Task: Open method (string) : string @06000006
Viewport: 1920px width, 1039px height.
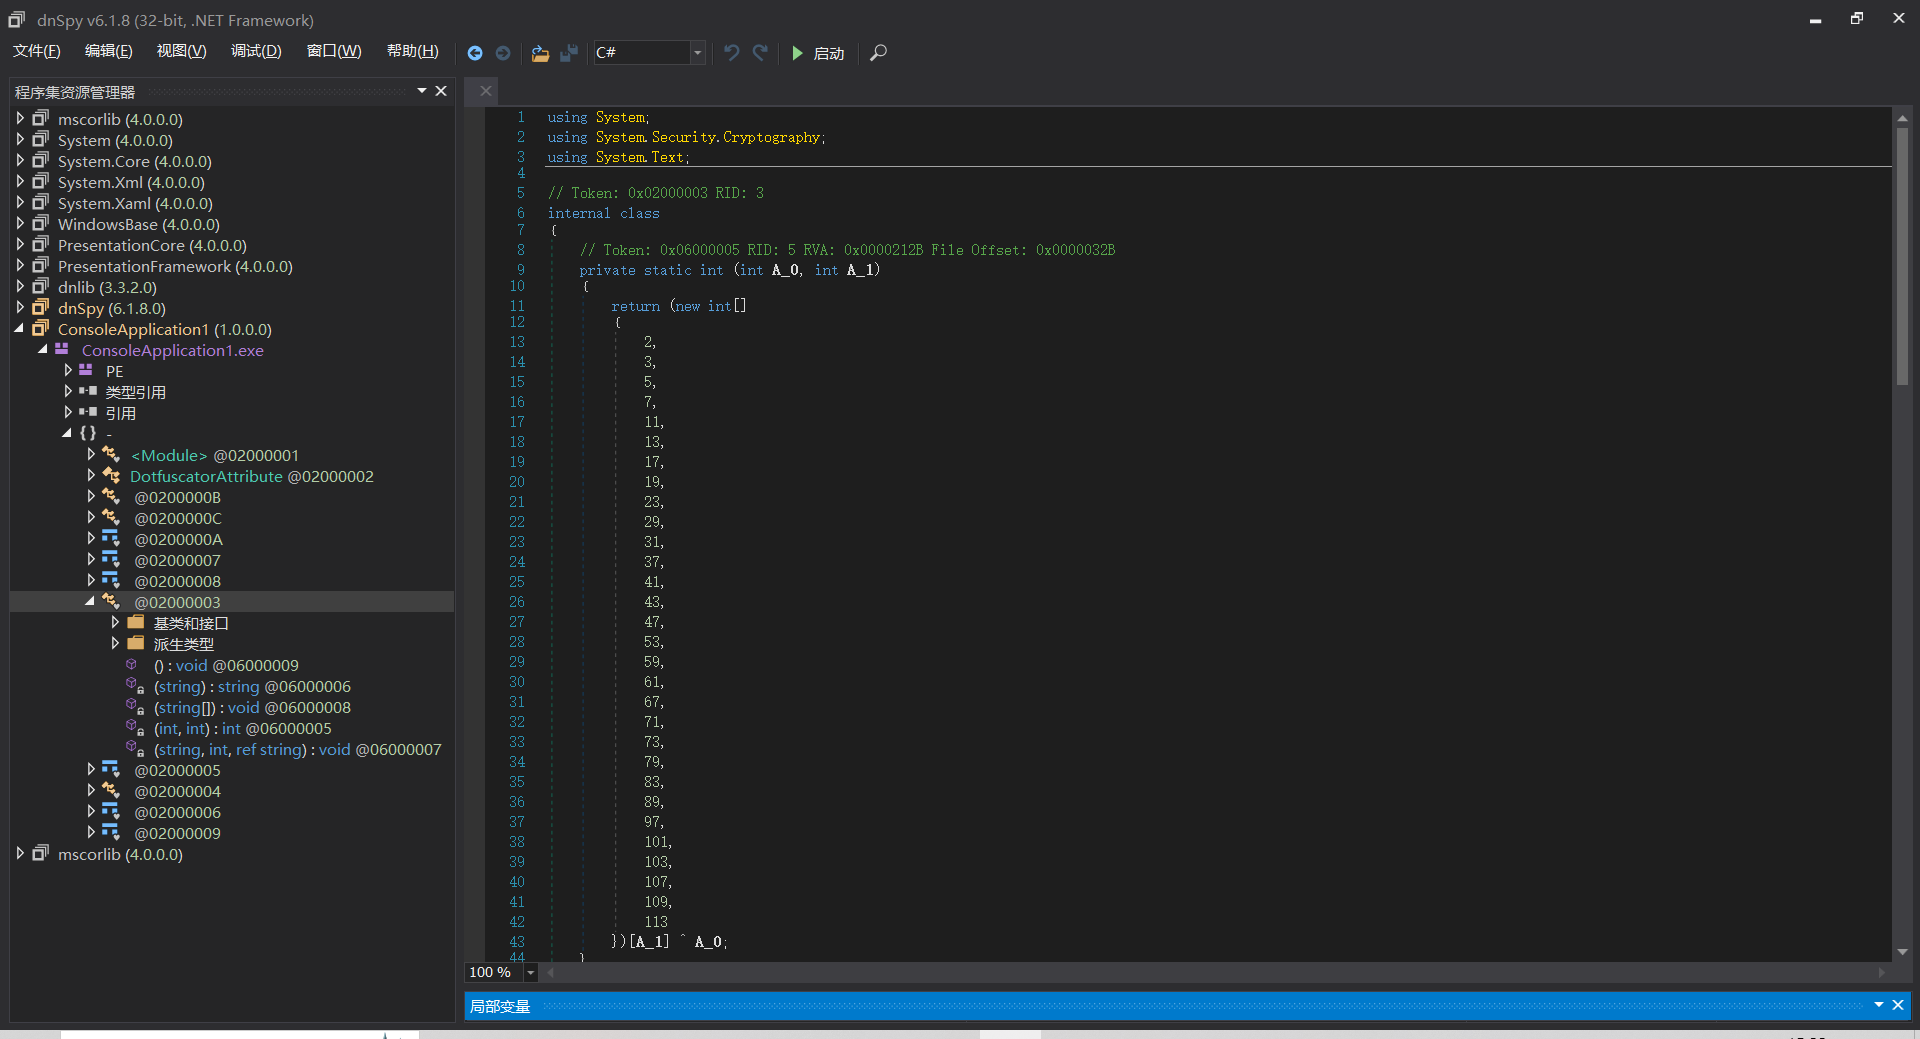Action: tap(252, 686)
